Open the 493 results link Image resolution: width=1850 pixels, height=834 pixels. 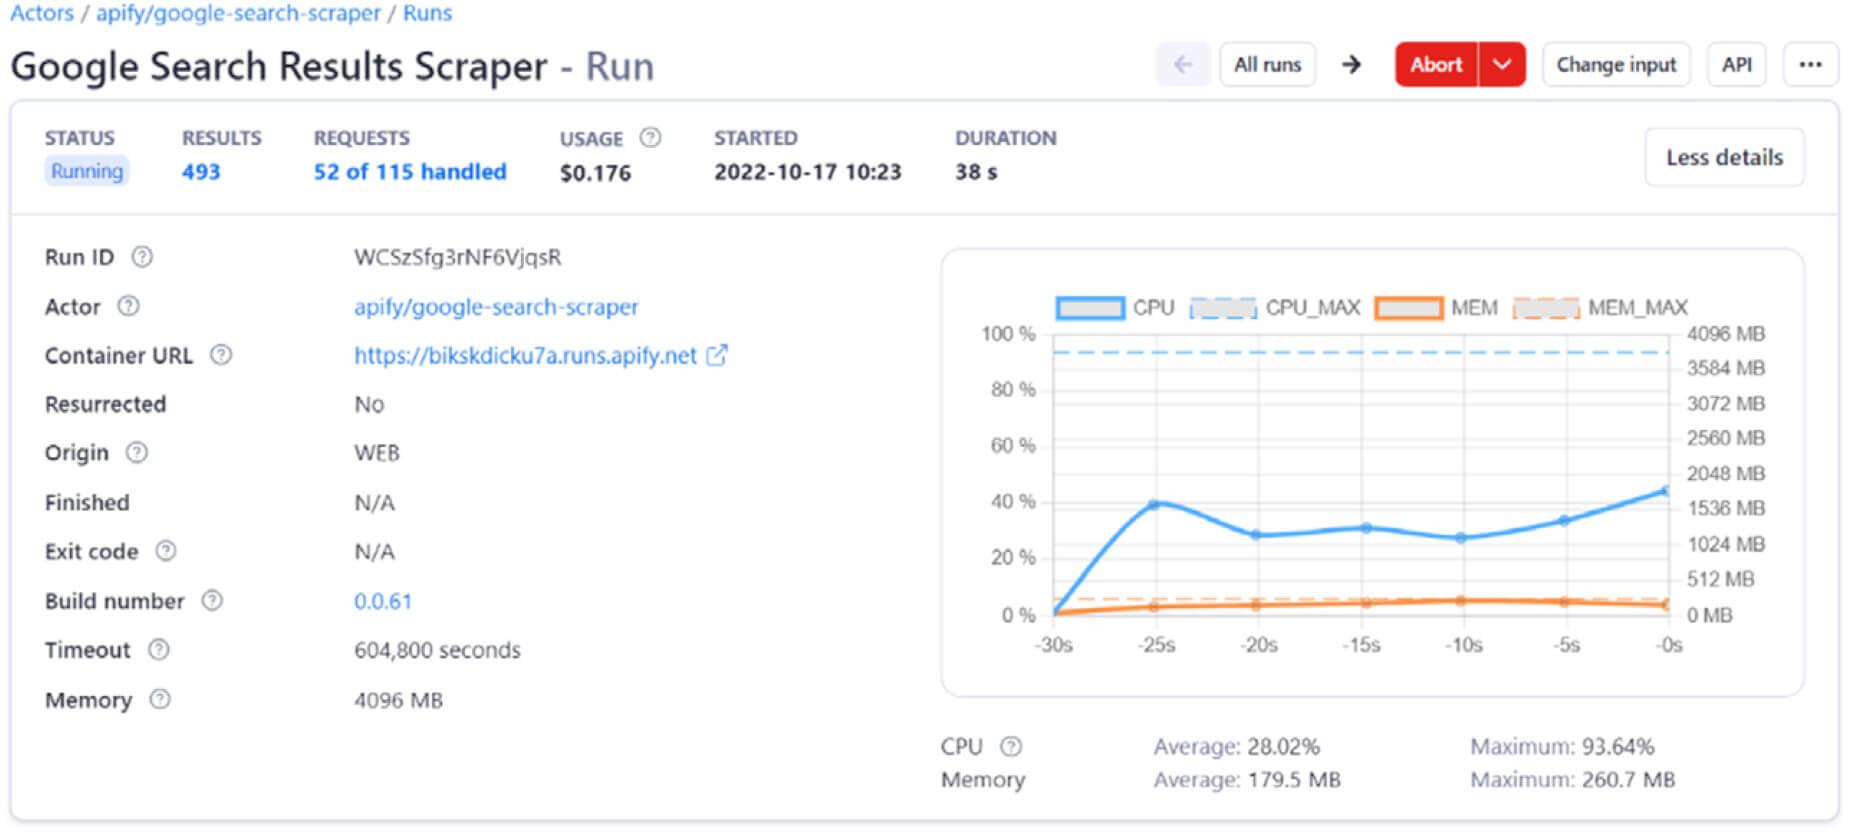[x=201, y=172]
